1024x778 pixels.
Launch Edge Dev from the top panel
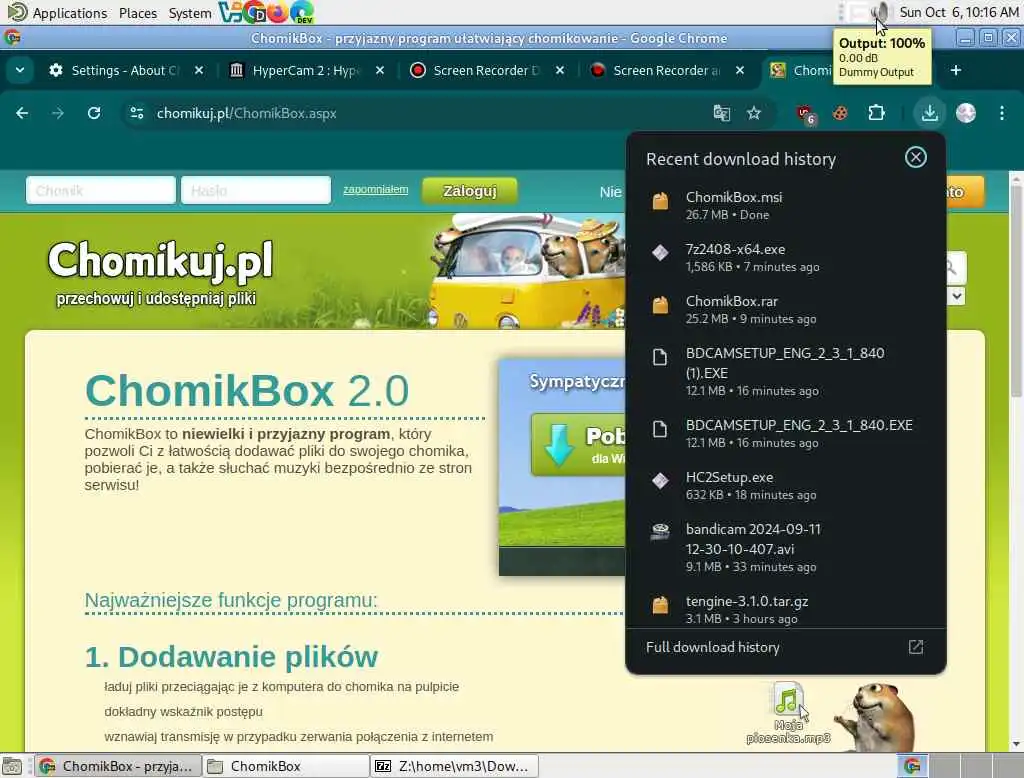302,12
